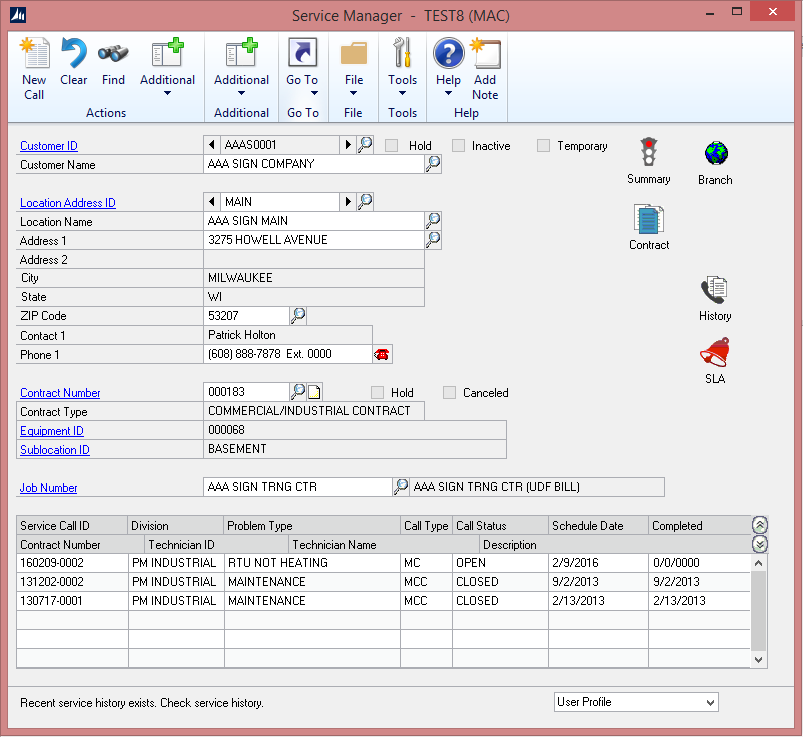
Task: Open the User Profile dropdown
Action: click(636, 702)
